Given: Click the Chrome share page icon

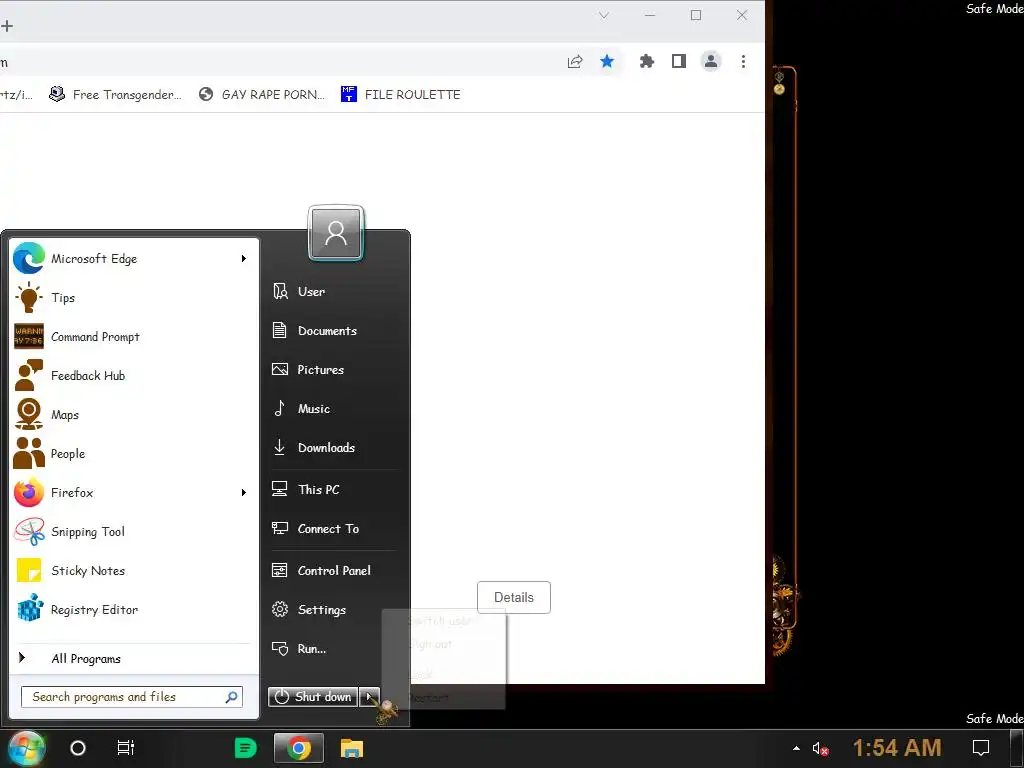Looking at the screenshot, I should pyautogui.click(x=575, y=61).
